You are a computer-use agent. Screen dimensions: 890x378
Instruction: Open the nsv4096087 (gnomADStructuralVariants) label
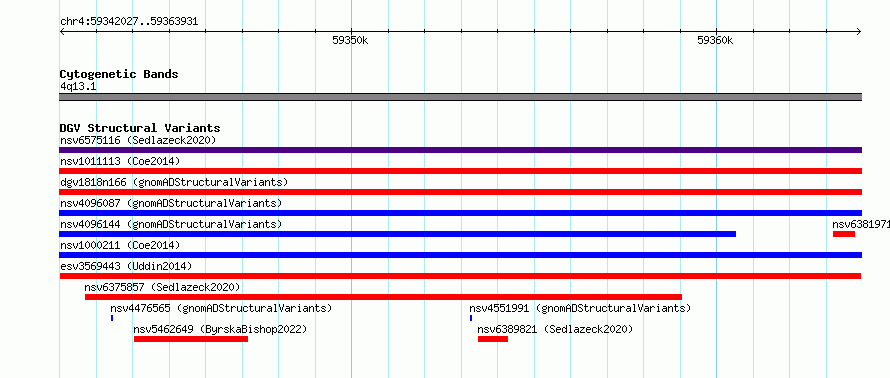coord(171,203)
